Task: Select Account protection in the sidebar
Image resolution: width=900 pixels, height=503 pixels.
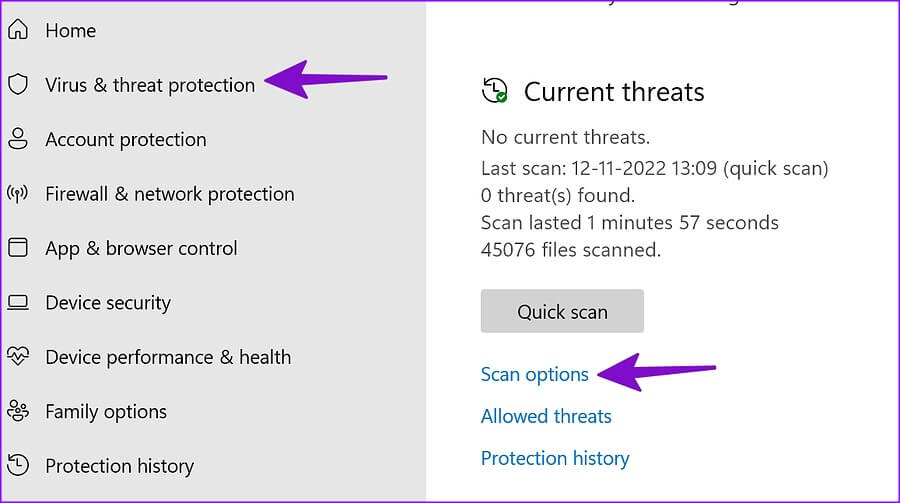Action: 126,140
